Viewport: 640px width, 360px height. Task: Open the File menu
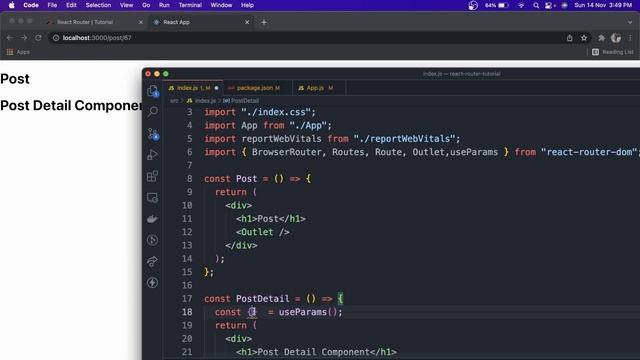tap(52, 5)
